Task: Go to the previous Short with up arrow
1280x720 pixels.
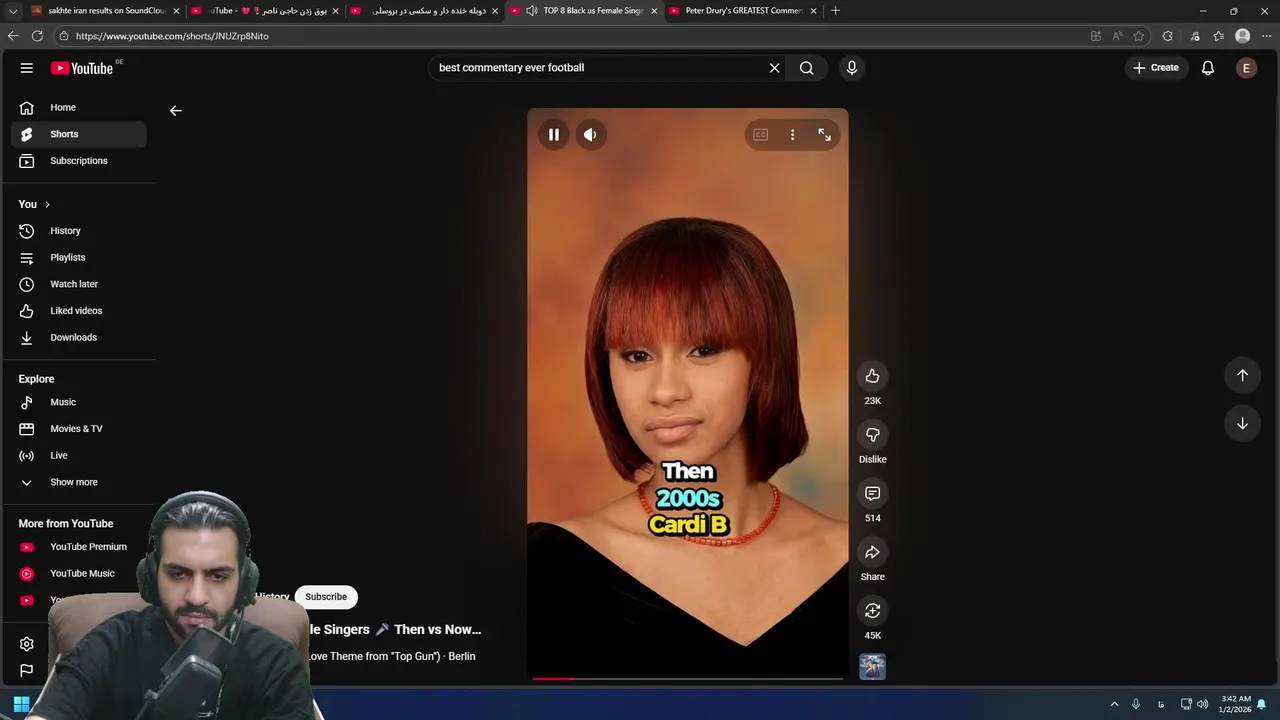Action: tap(1242, 375)
